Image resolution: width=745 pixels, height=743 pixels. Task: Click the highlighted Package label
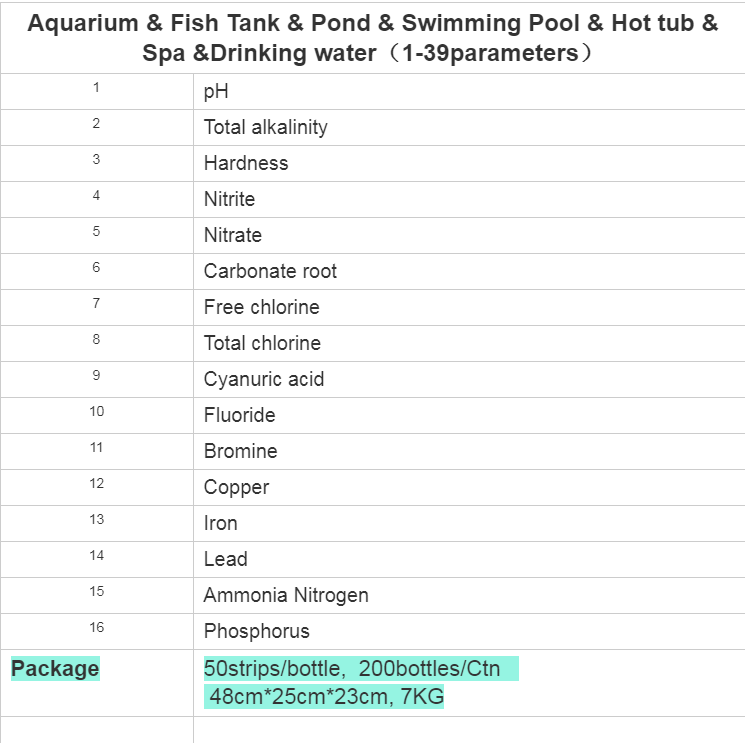55,668
